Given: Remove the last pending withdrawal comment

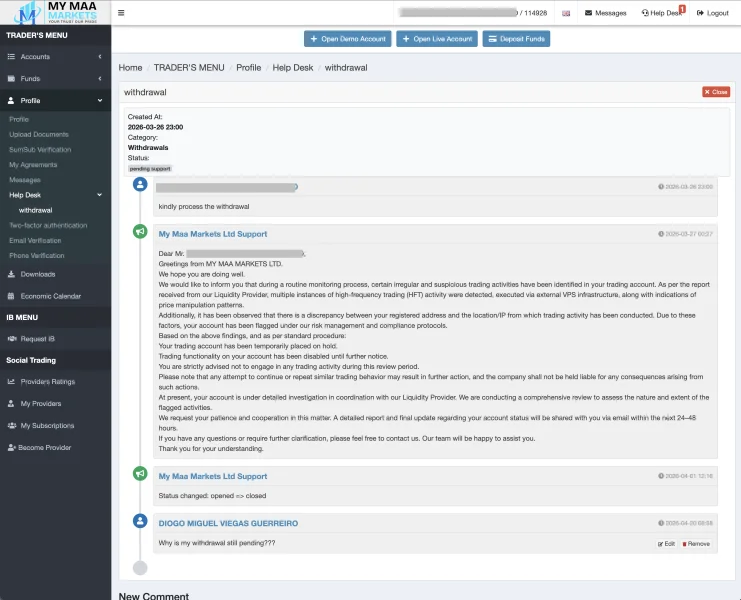Looking at the screenshot, I should pos(696,544).
